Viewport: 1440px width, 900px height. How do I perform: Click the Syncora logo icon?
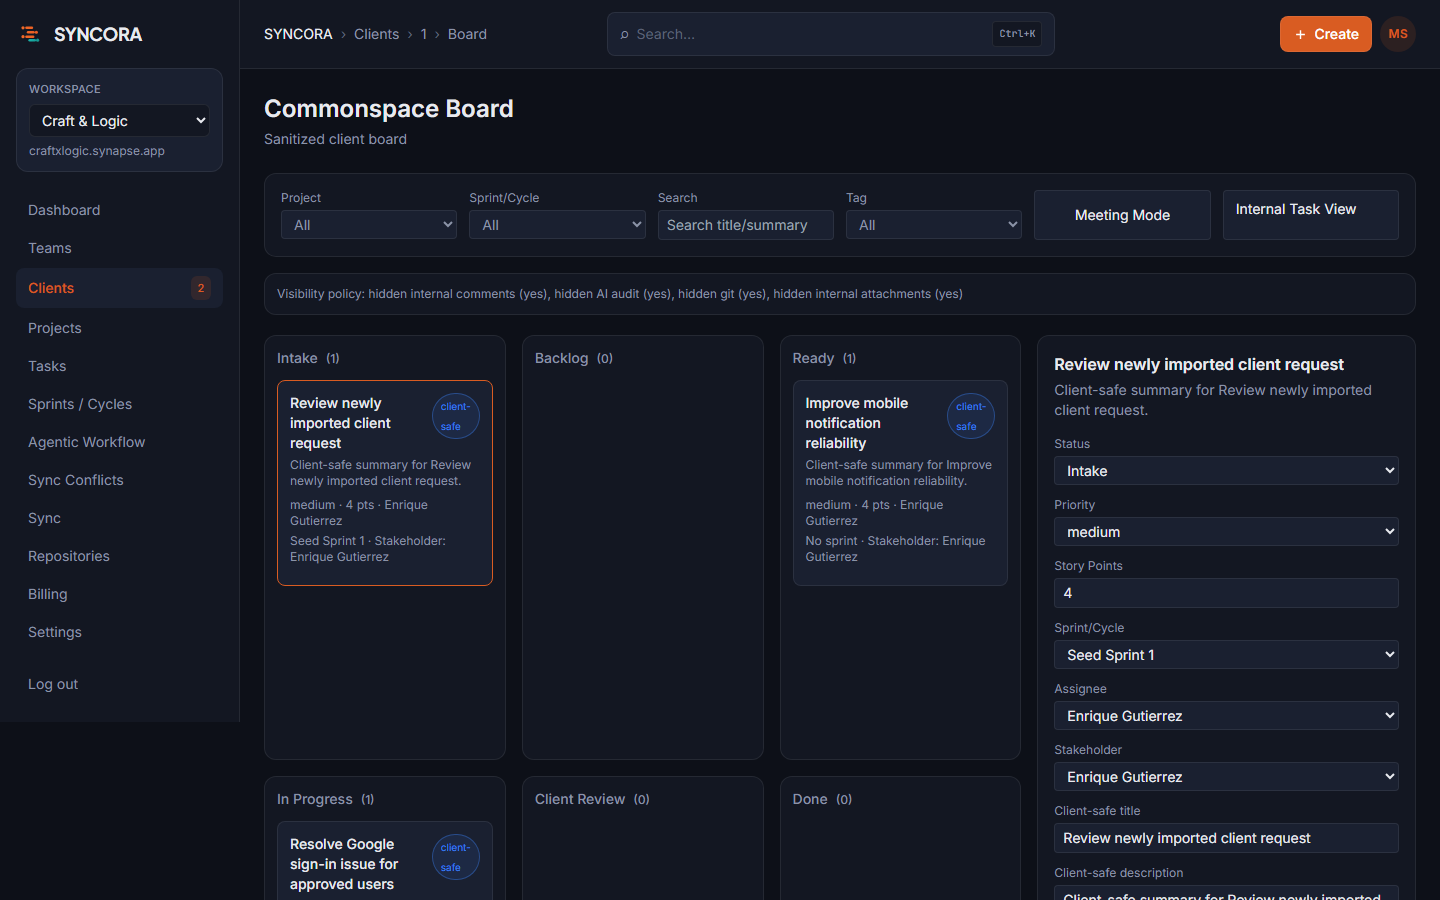[30, 34]
